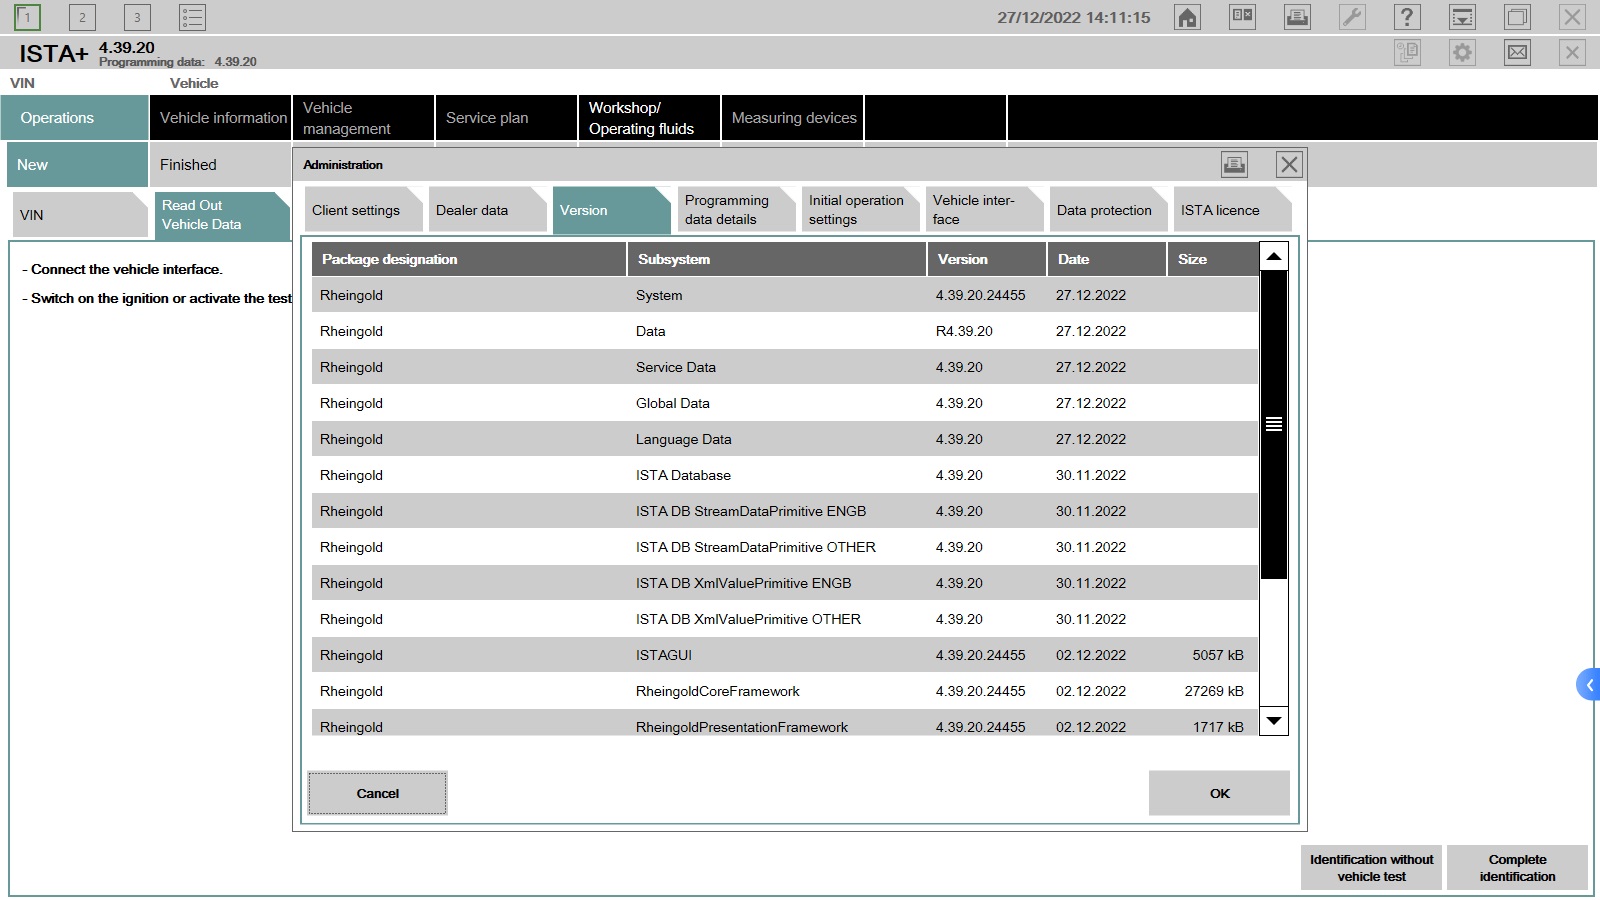The width and height of the screenshot is (1600, 900).
Task: Select the Version tab
Action: [611, 210]
